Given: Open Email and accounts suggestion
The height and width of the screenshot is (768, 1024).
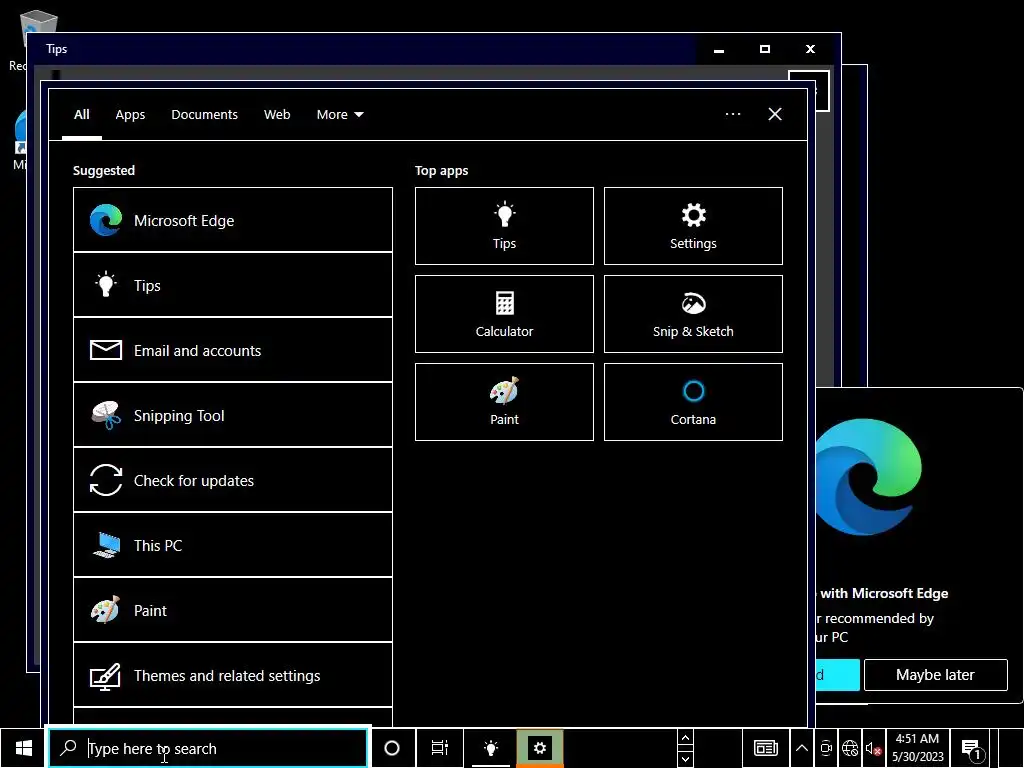Looking at the screenshot, I should tap(232, 351).
